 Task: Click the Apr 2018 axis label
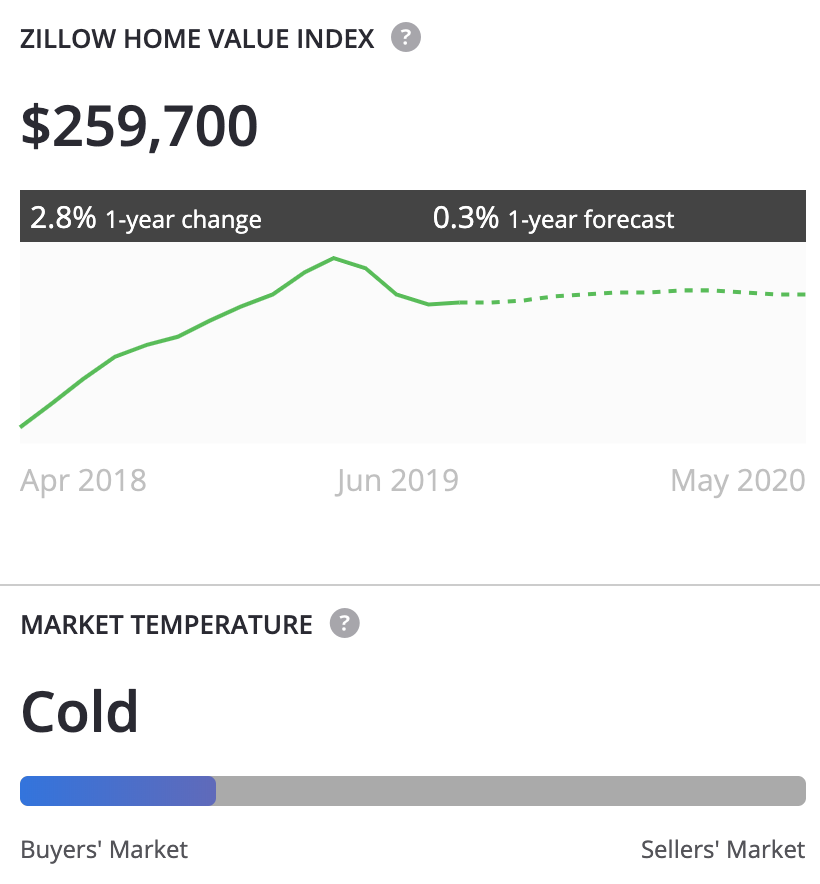pyautogui.click(x=83, y=481)
